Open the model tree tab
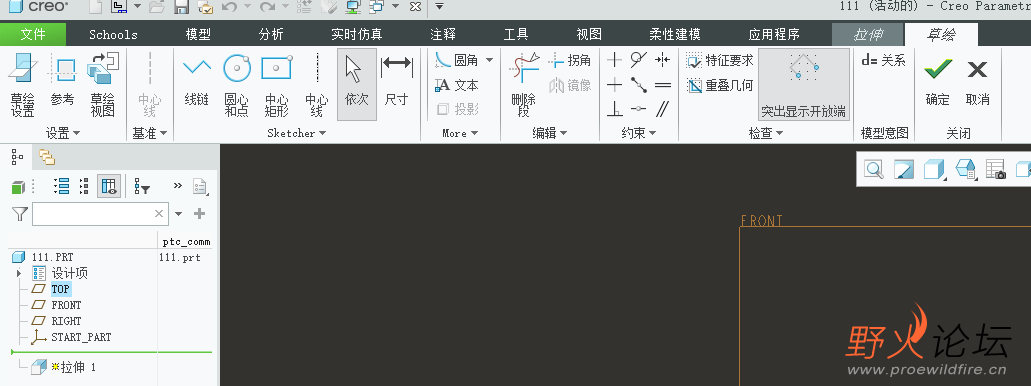This screenshot has width=1031, height=386. tap(17, 157)
